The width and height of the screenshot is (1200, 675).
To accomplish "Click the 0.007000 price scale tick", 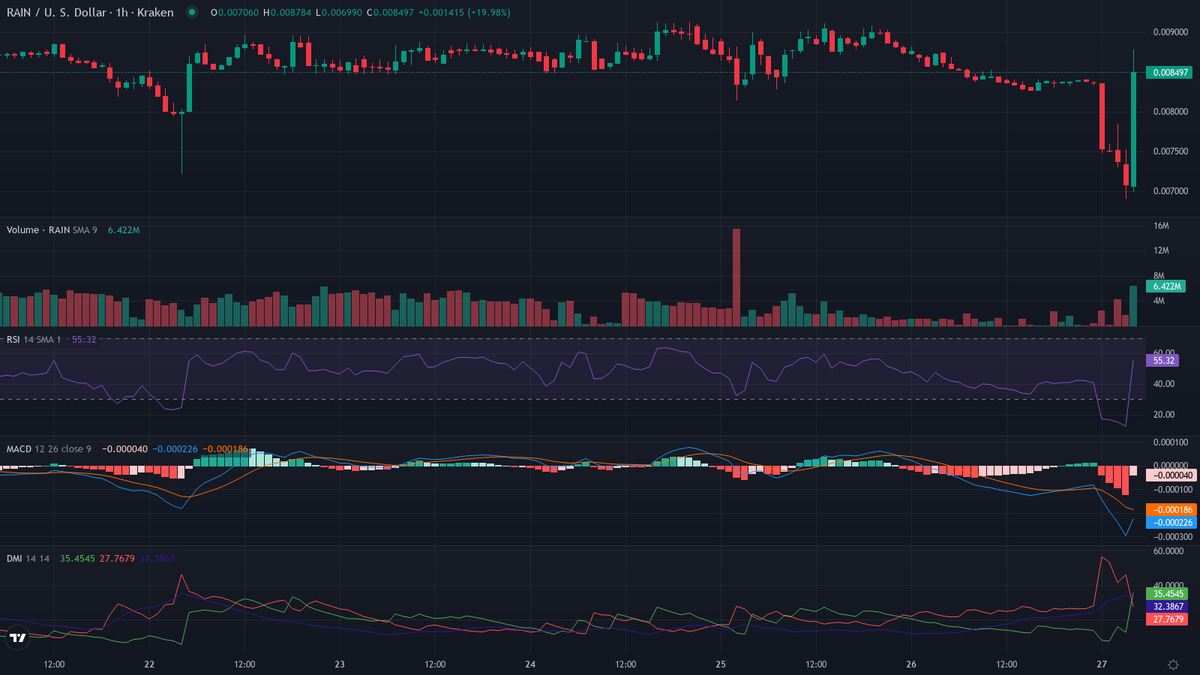I will (x=1169, y=191).
